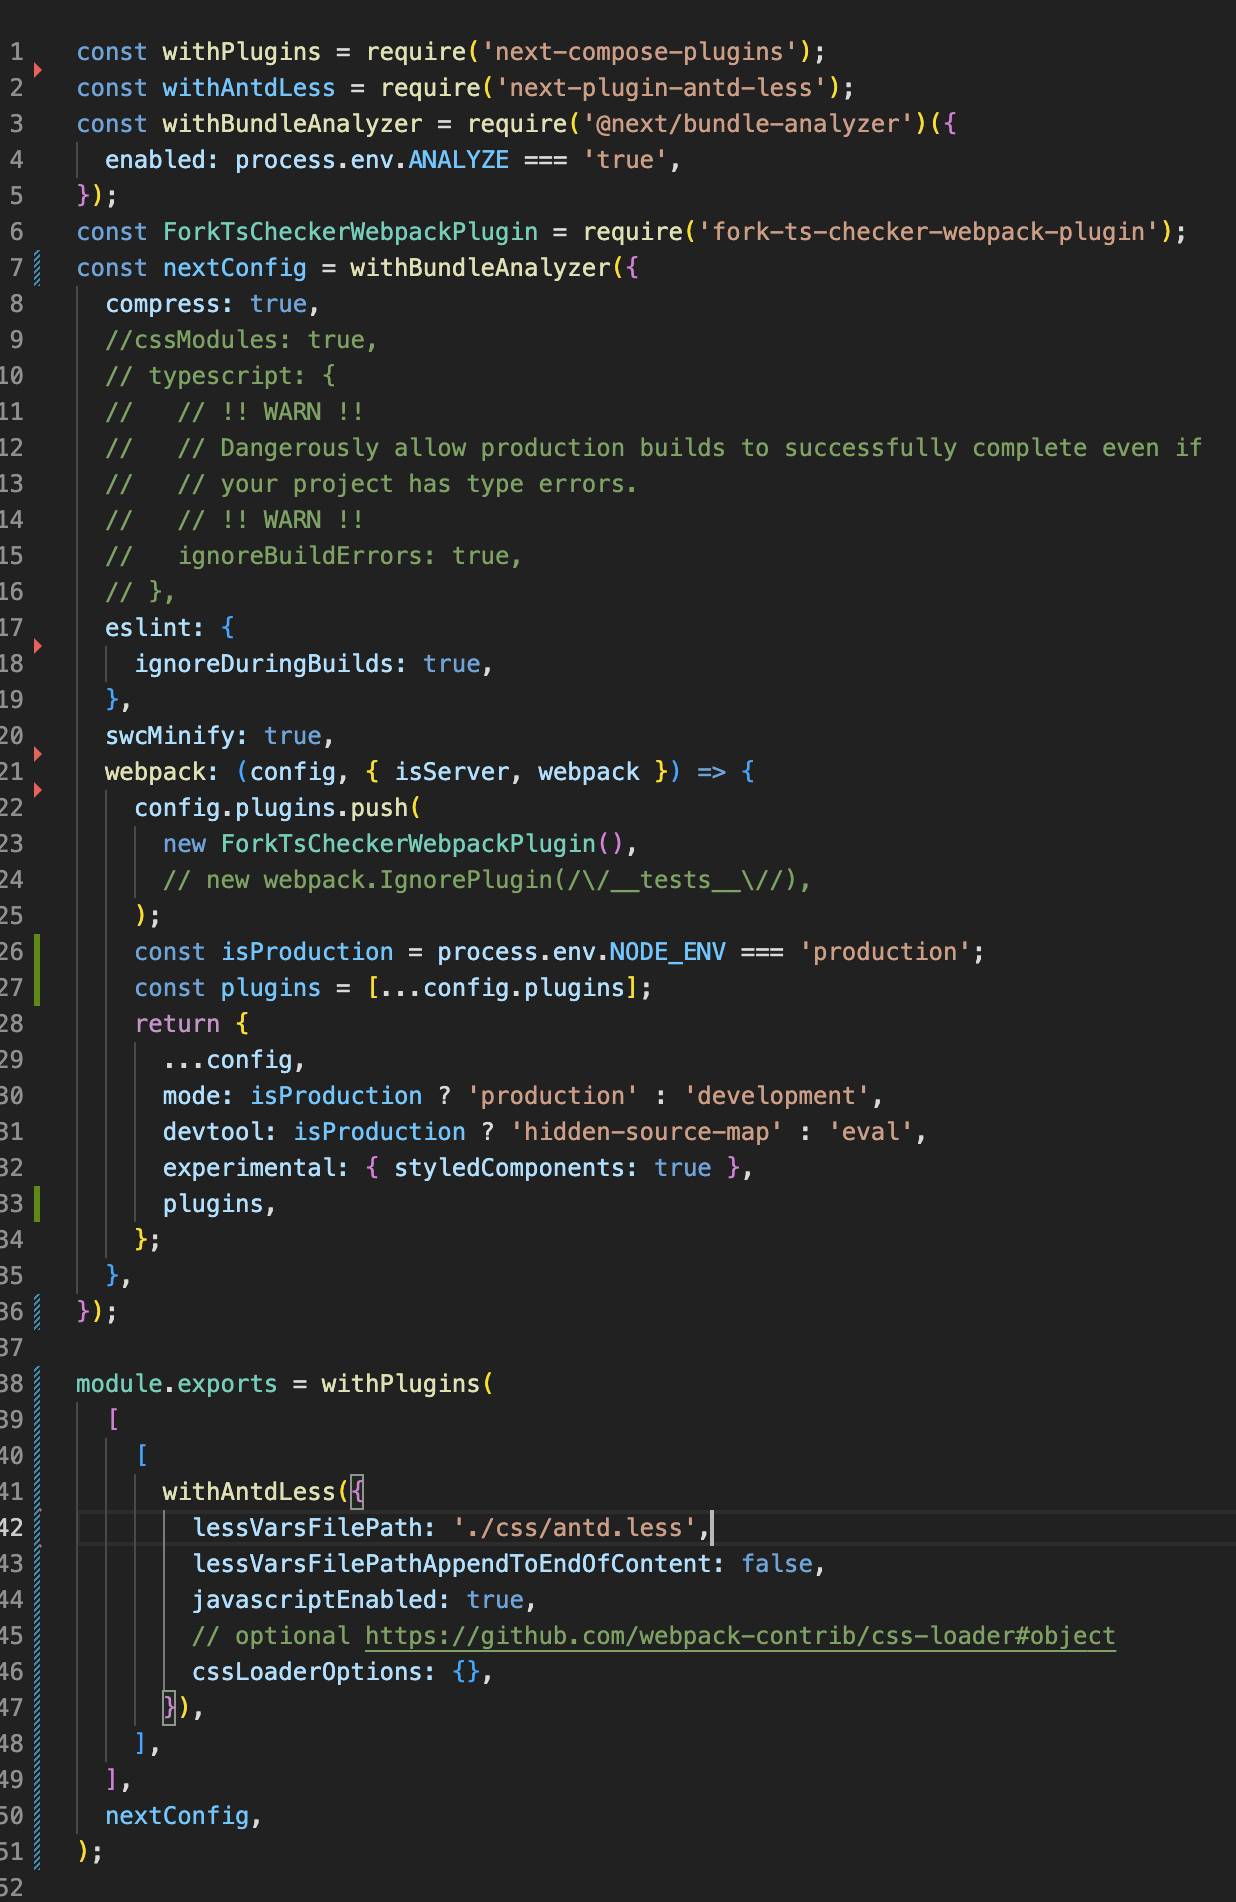Click the '@next/bundle-analyzer' string
Screen dimensions: 1236x1902
coord(748,124)
